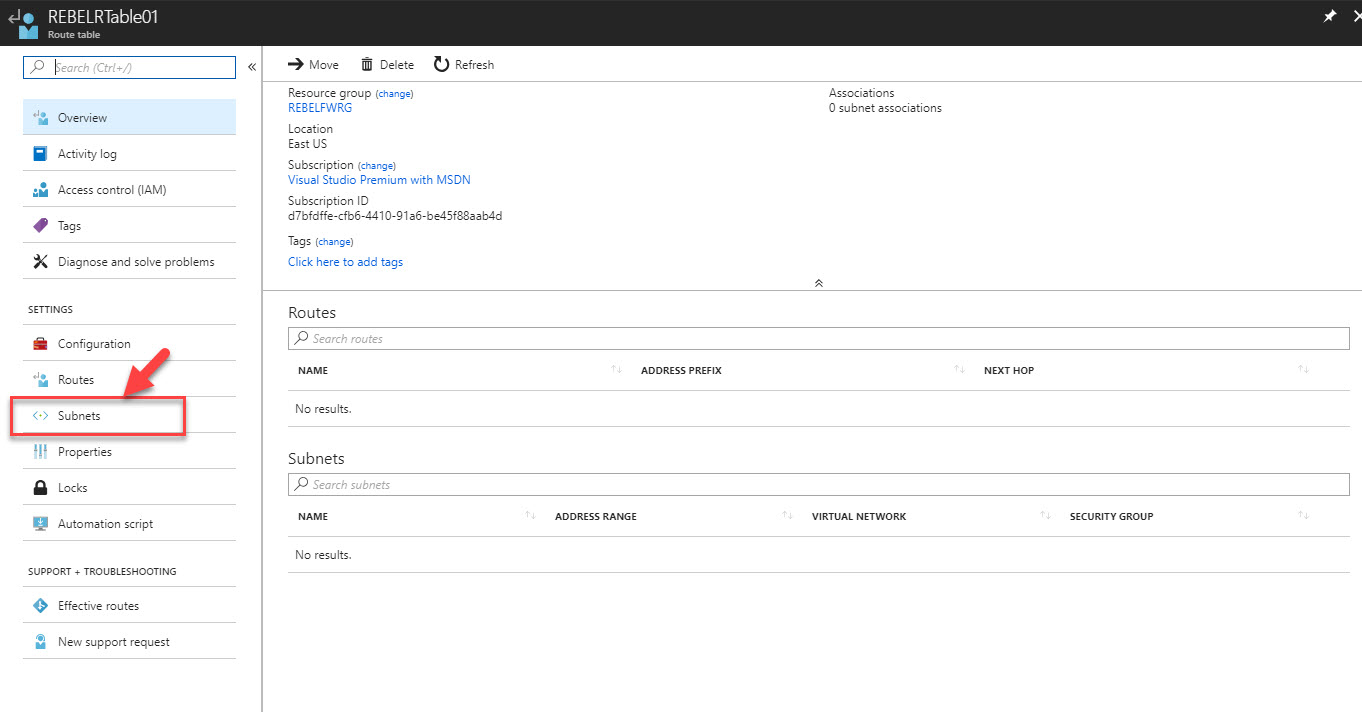Open Access control (IAM) menu item

click(x=111, y=190)
